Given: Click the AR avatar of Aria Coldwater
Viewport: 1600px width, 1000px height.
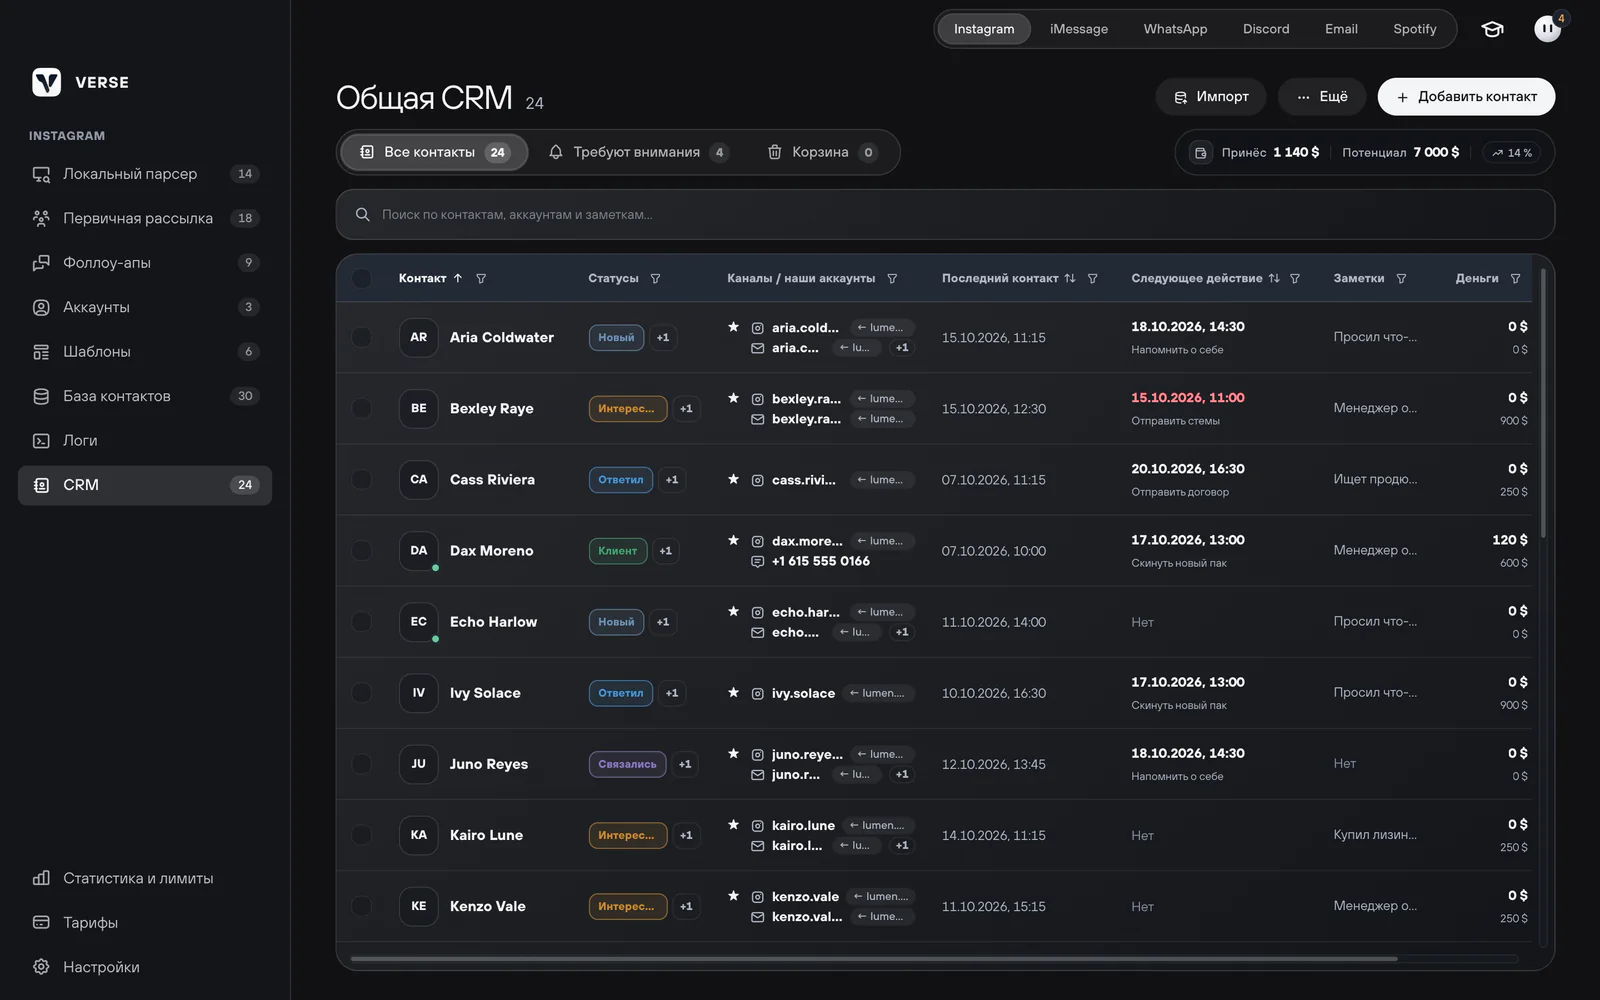Looking at the screenshot, I should click(x=419, y=338).
